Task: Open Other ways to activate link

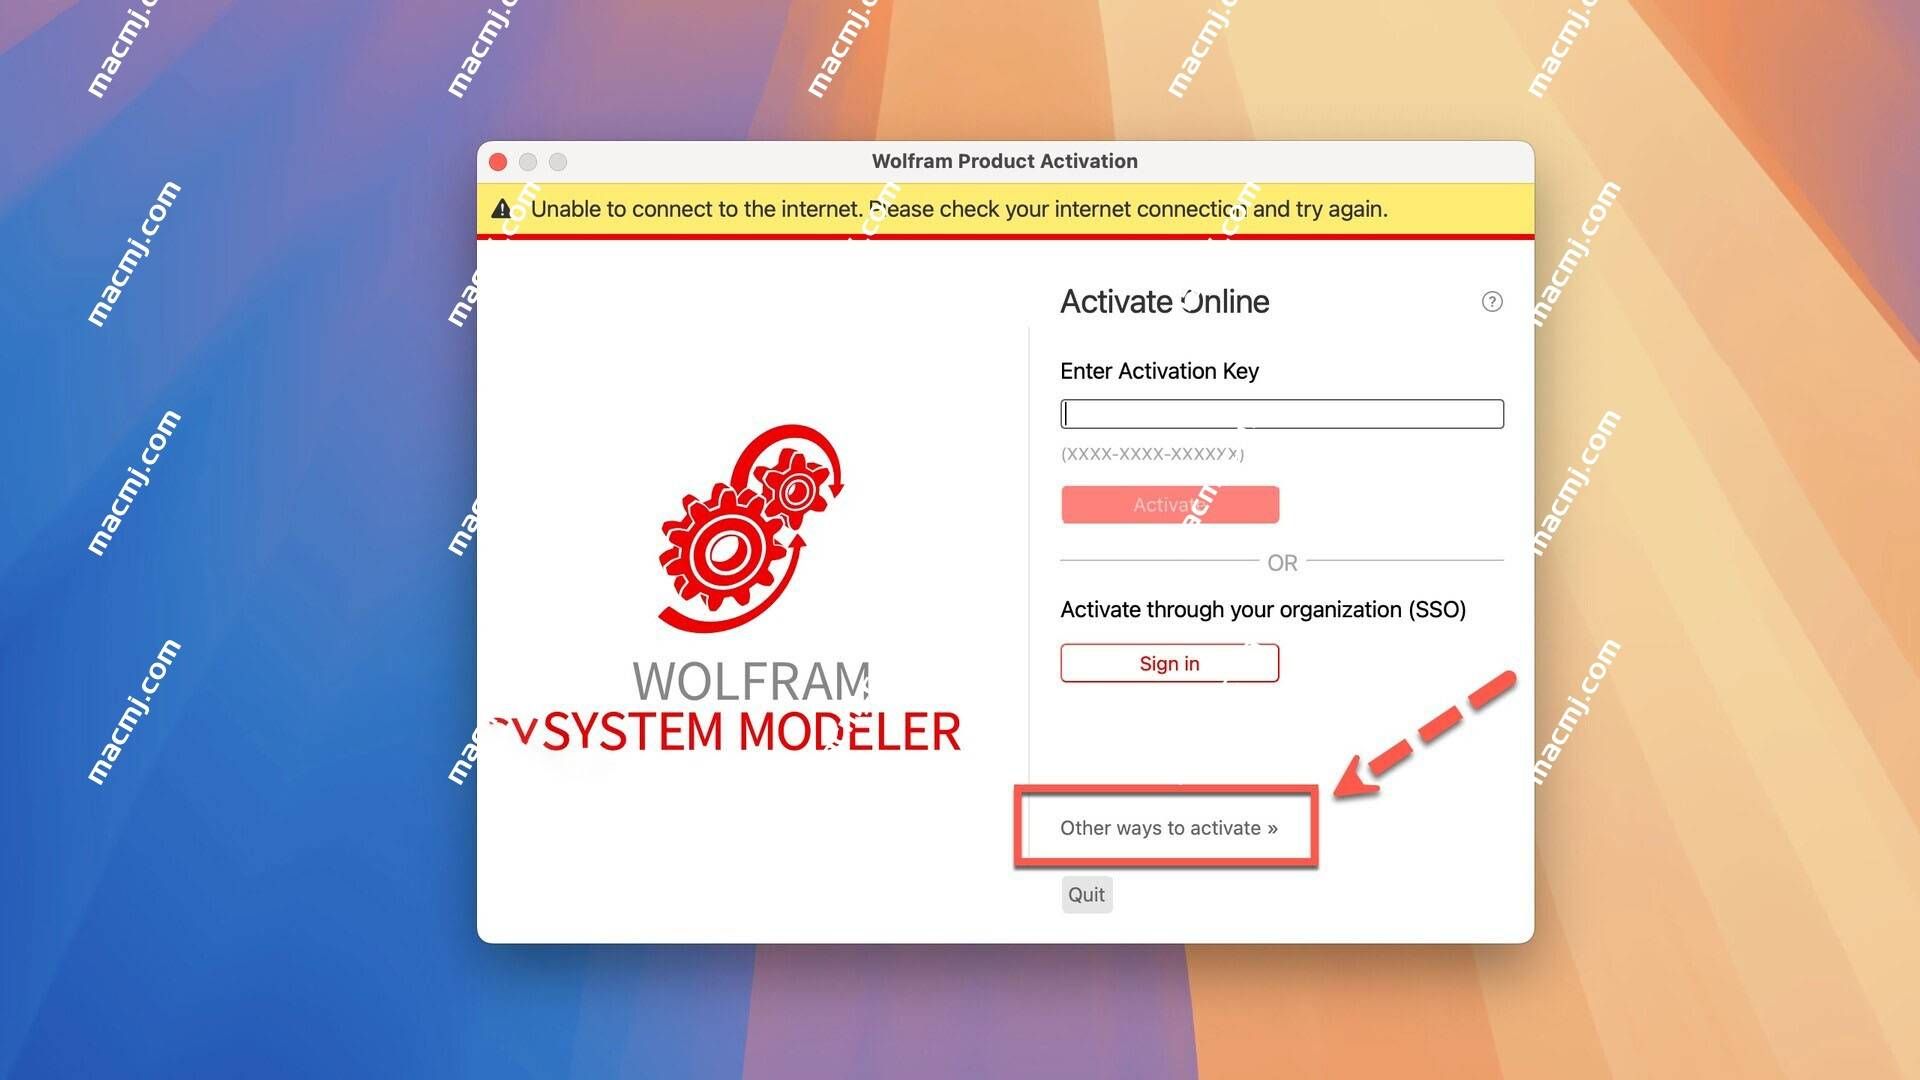Action: (1168, 828)
